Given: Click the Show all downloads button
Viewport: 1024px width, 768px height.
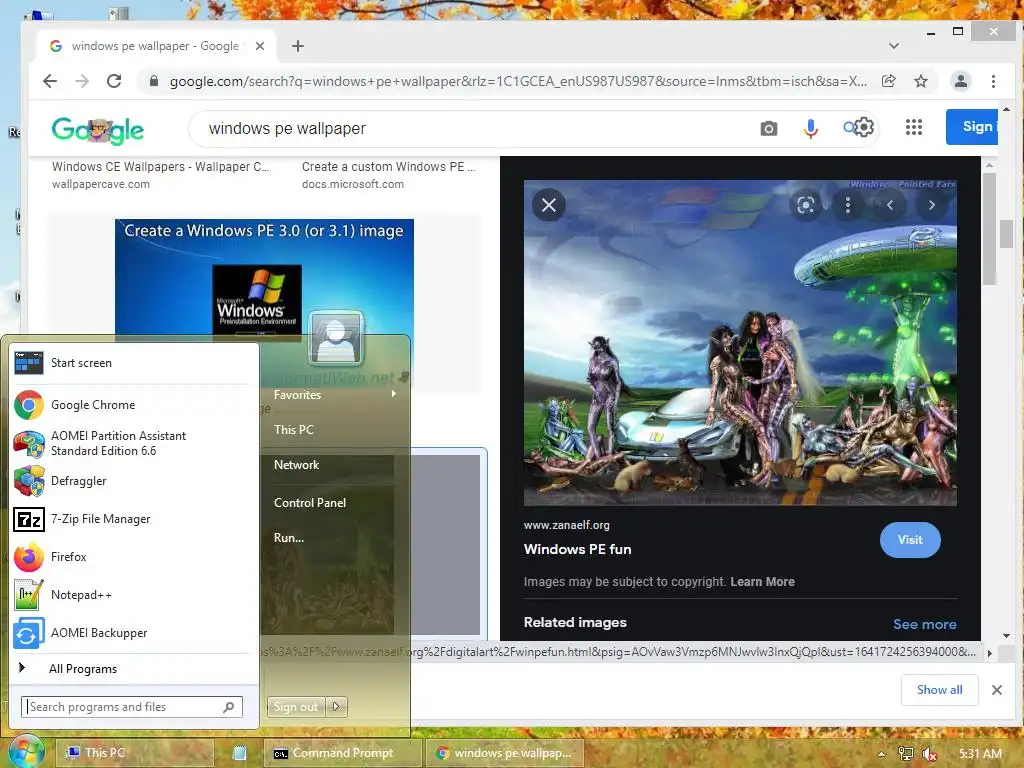Looking at the screenshot, I should point(939,690).
